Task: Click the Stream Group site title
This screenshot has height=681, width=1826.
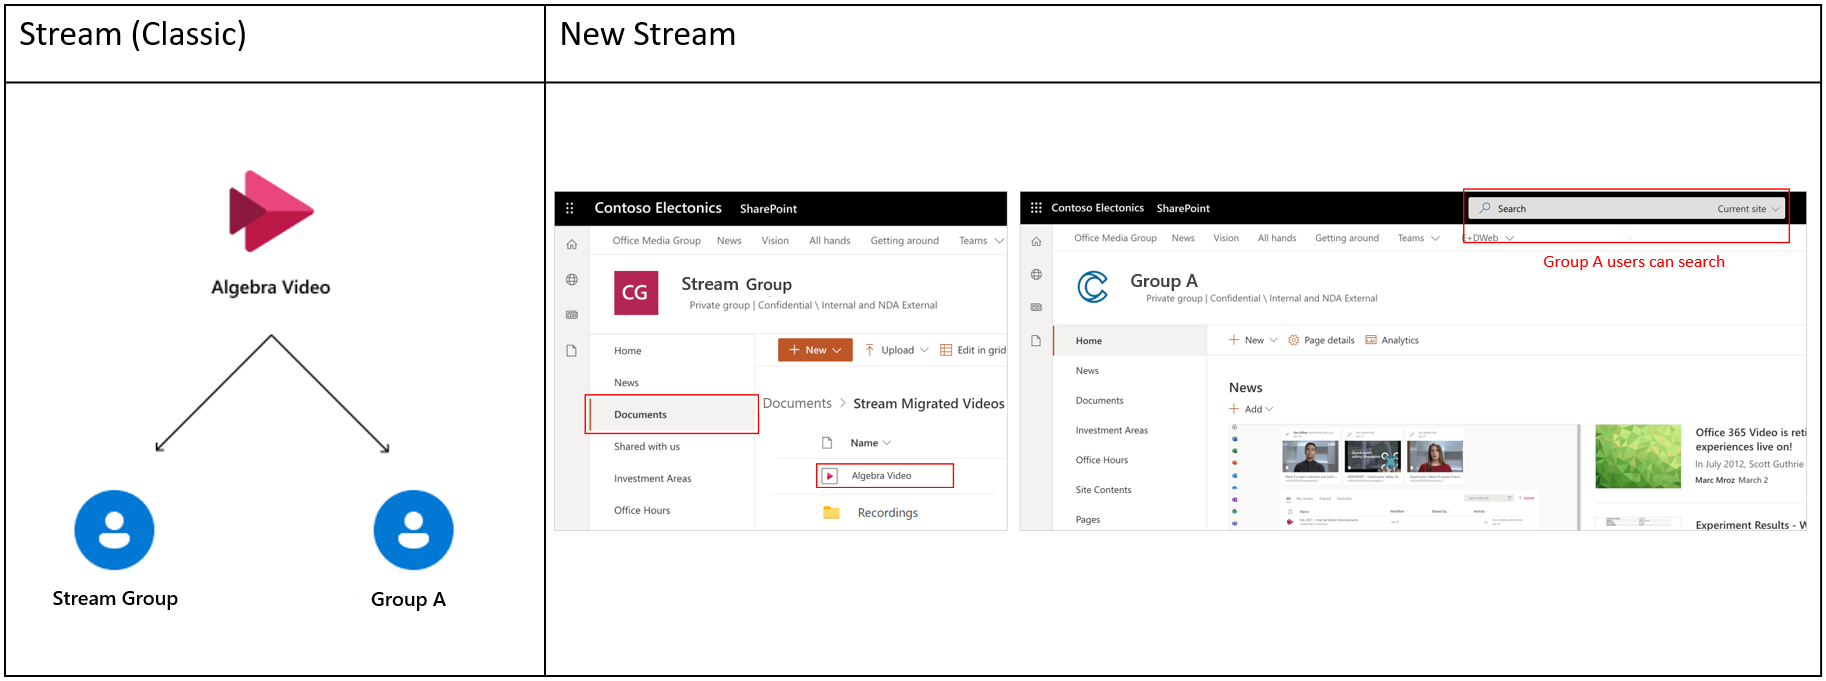Action: pos(736,284)
